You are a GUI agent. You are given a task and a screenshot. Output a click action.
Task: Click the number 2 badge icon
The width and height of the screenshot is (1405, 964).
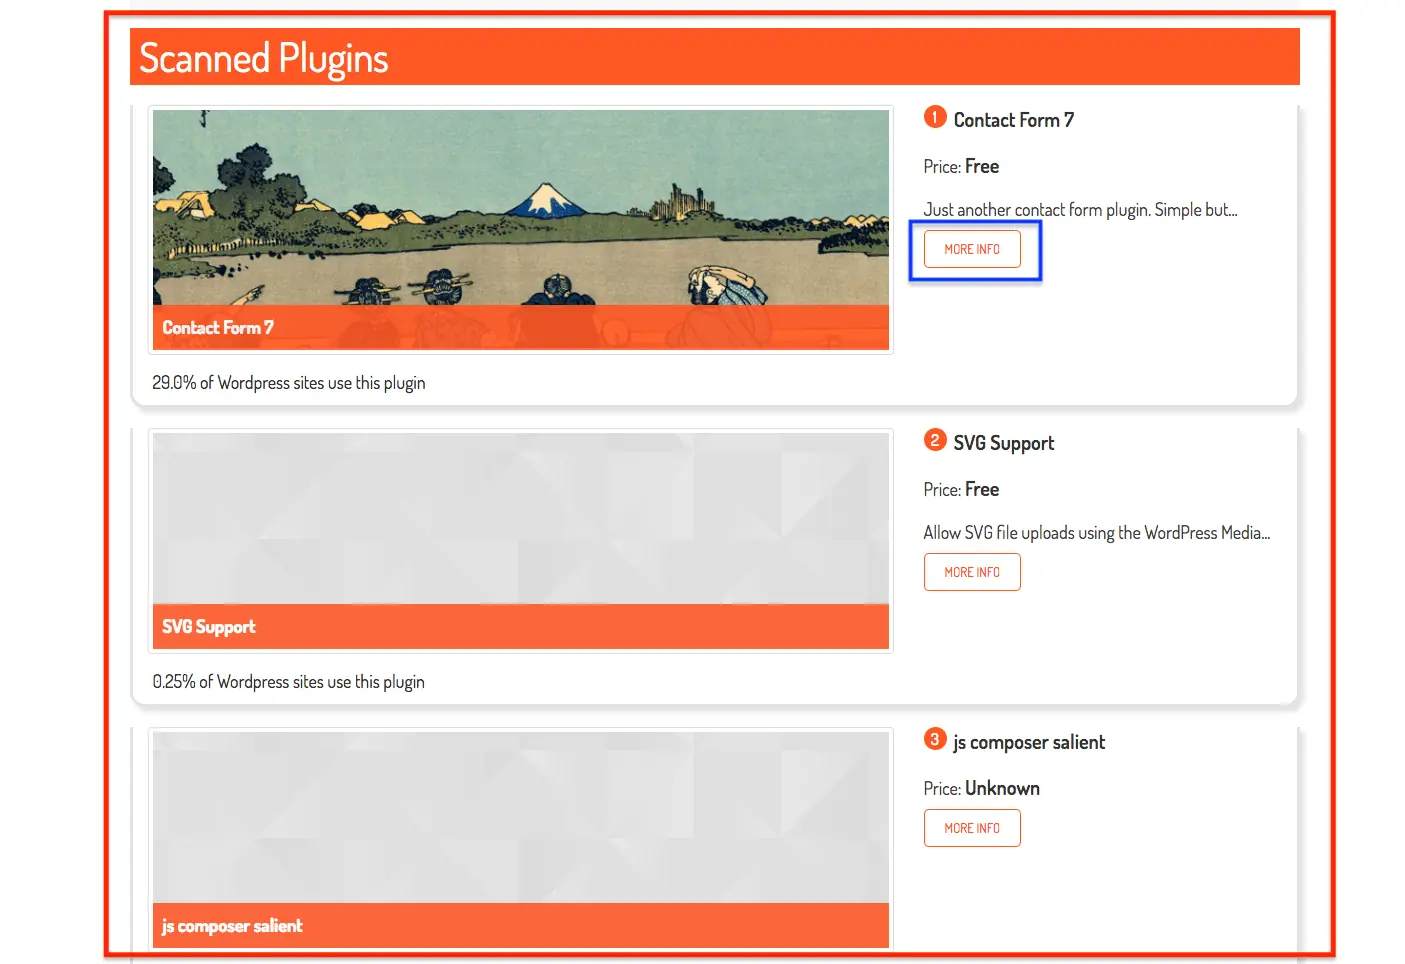[x=935, y=440]
